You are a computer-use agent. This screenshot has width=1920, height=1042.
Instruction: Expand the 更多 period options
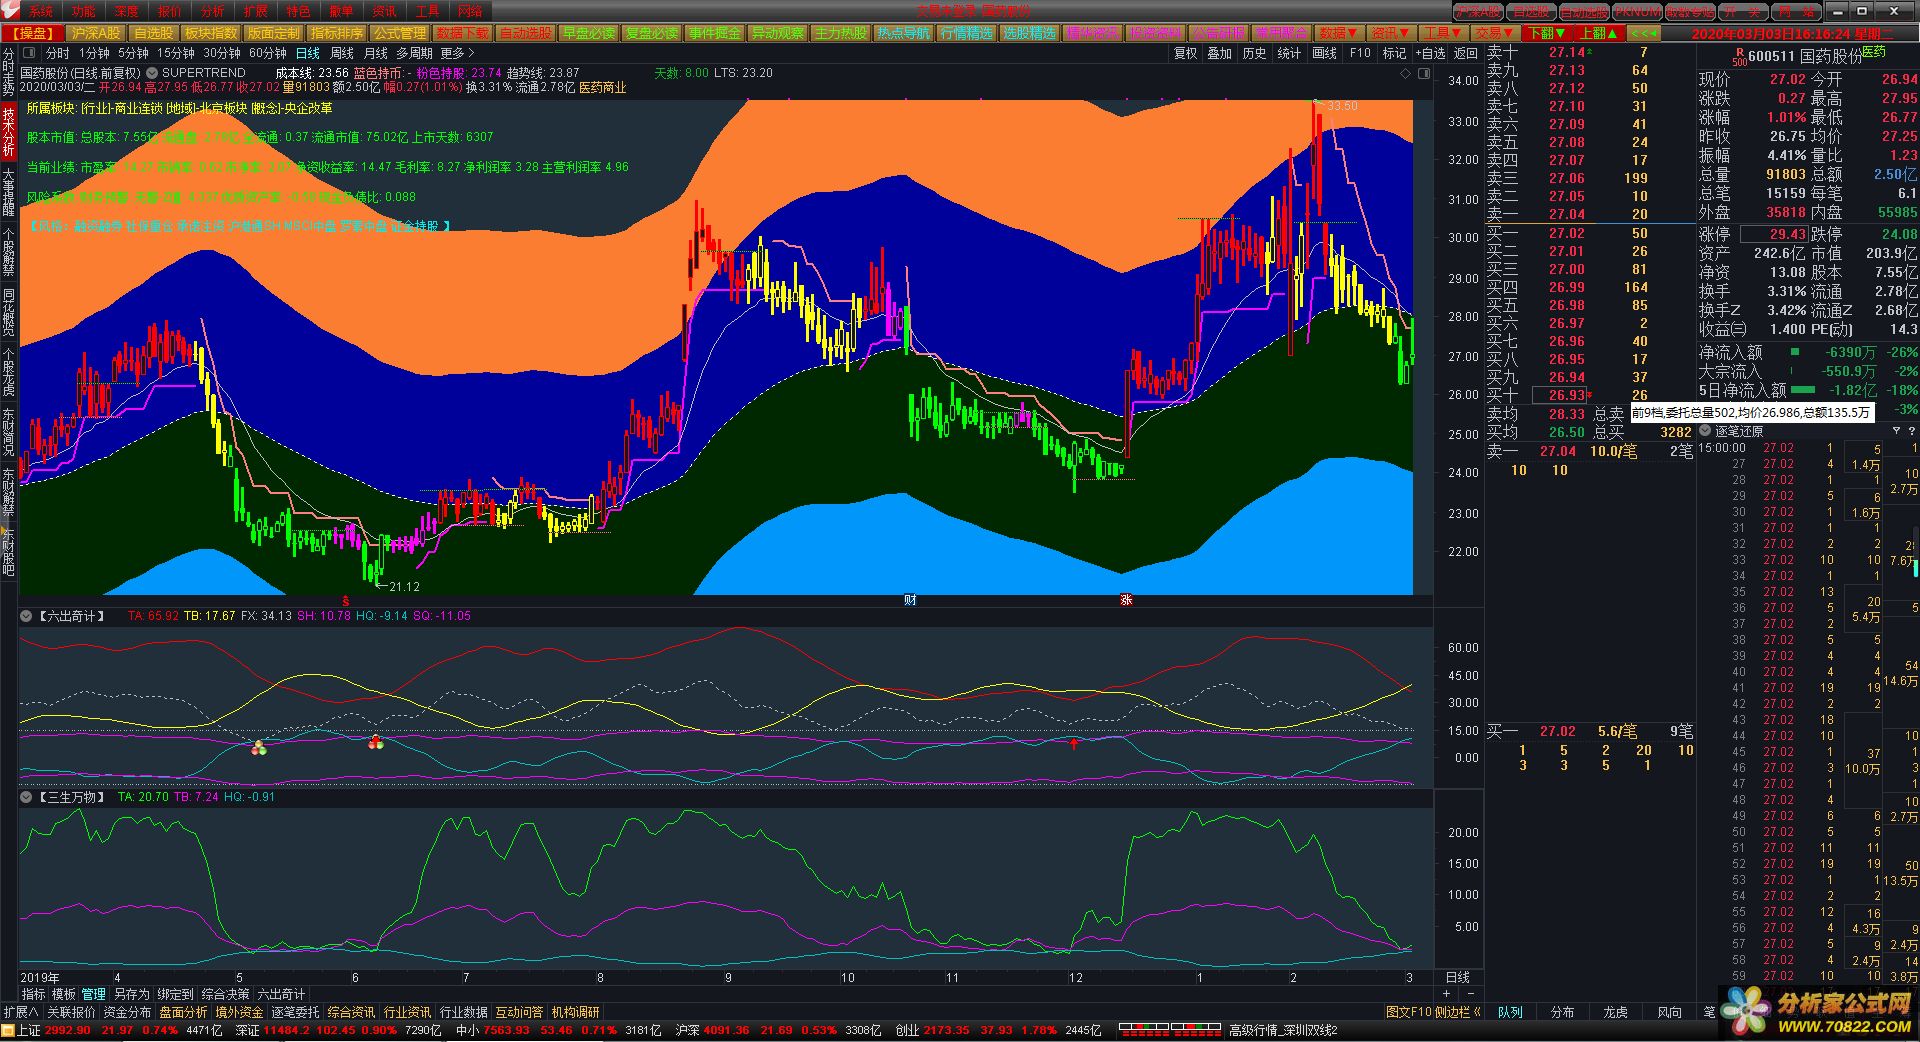pyautogui.click(x=457, y=53)
